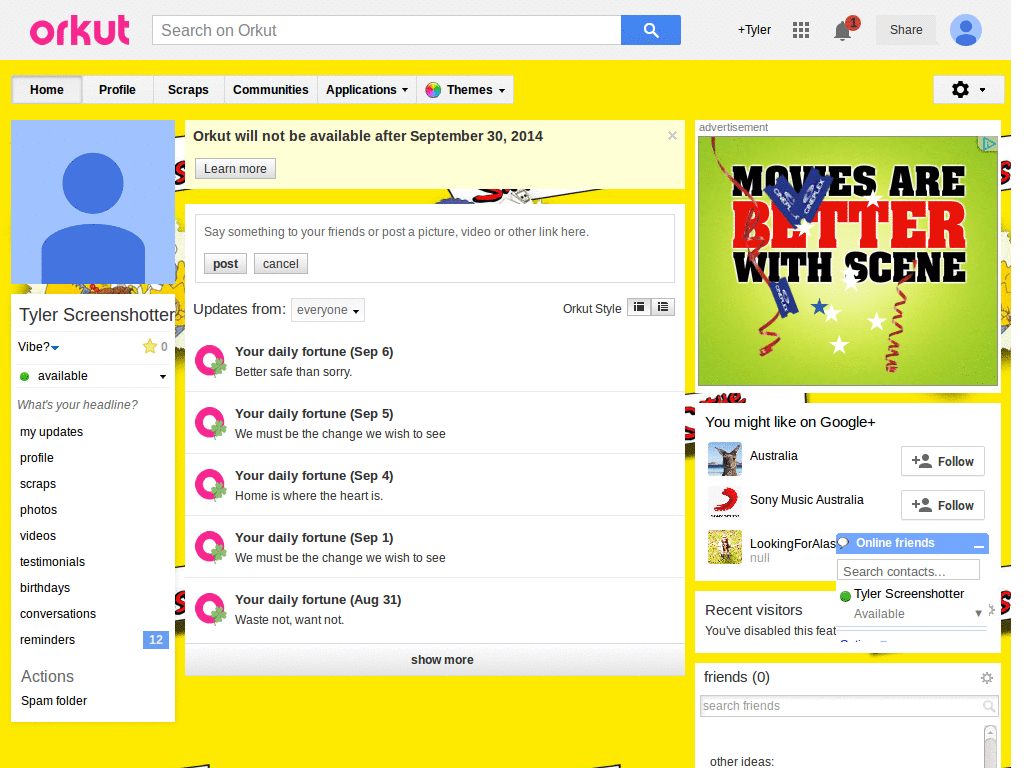The width and height of the screenshot is (1024, 768).
Task: Open the videos sidebar link
Action: click(x=38, y=536)
